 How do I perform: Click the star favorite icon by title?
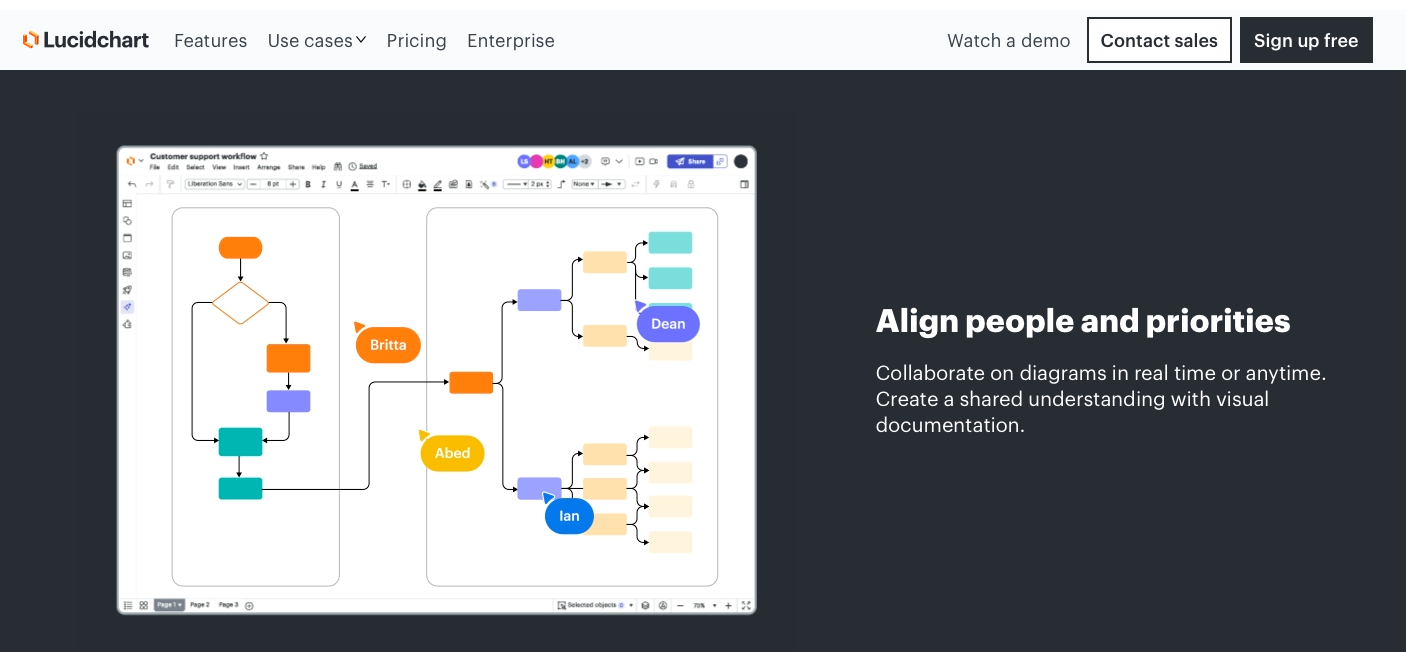(x=264, y=156)
